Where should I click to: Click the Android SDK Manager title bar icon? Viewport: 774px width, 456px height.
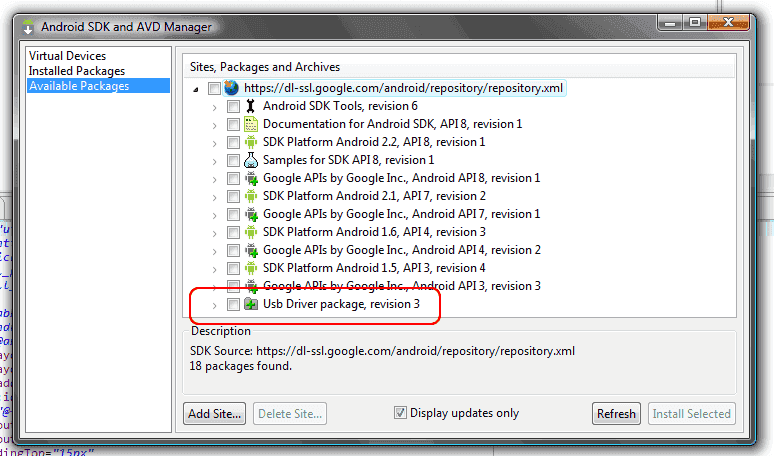click(x=28, y=27)
